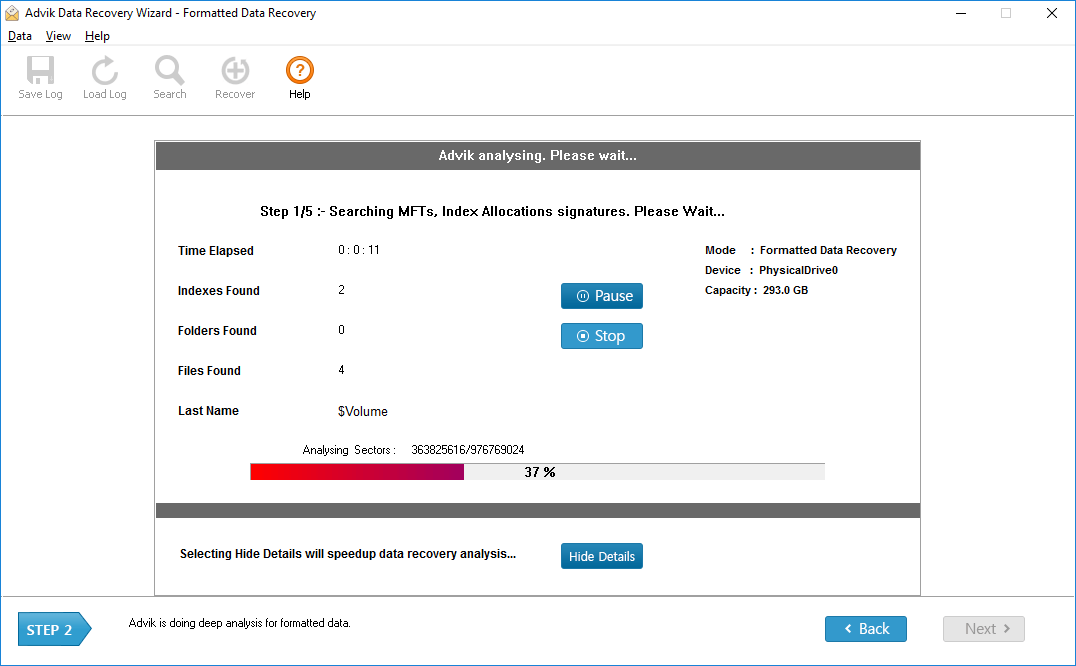Select the Search magnifier icon
1076x666 pixels.
(x=169, y=70)
